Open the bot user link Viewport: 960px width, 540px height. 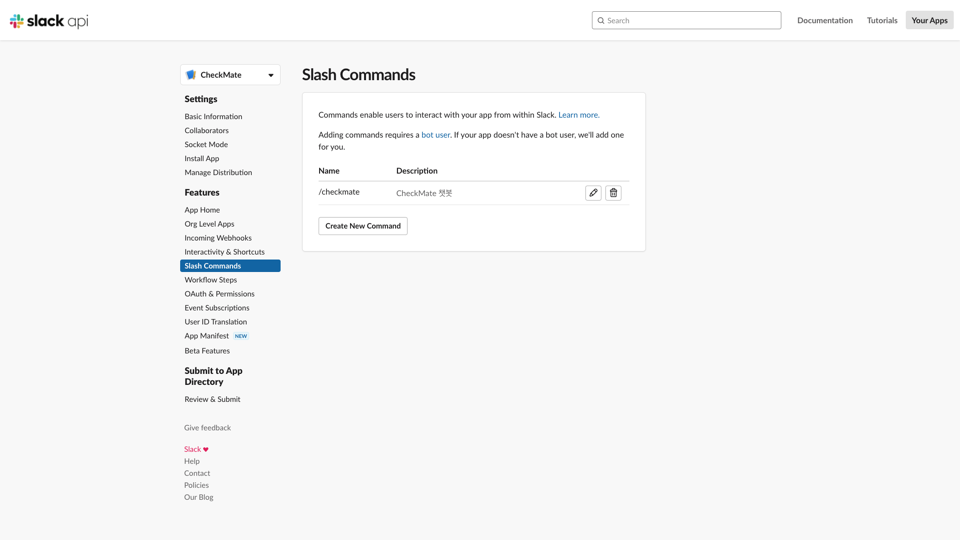(x=435, y=135)
